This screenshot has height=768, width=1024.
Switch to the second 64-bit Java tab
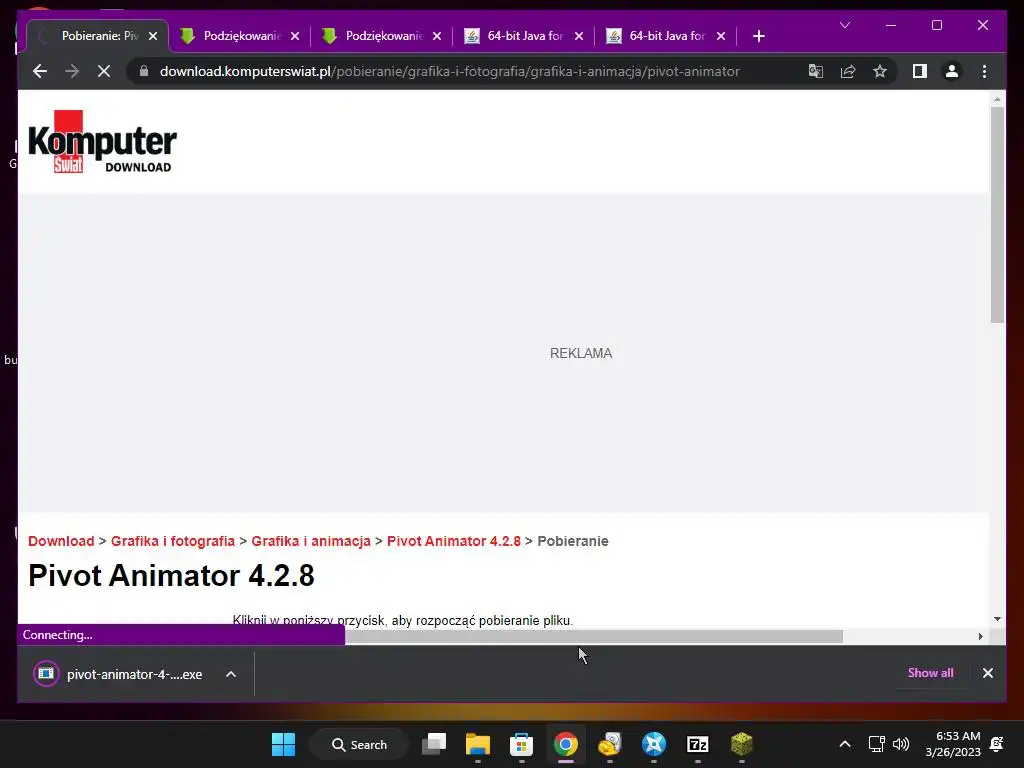(x=665, y=36)
